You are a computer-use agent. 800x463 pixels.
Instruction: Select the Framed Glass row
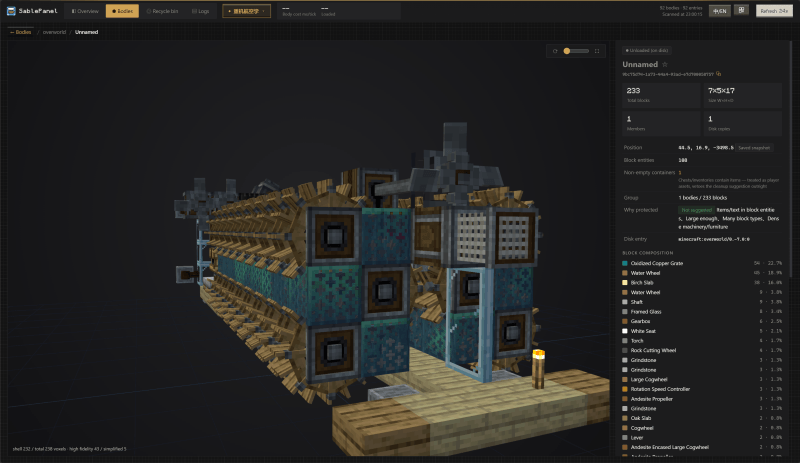pos(702,312)
